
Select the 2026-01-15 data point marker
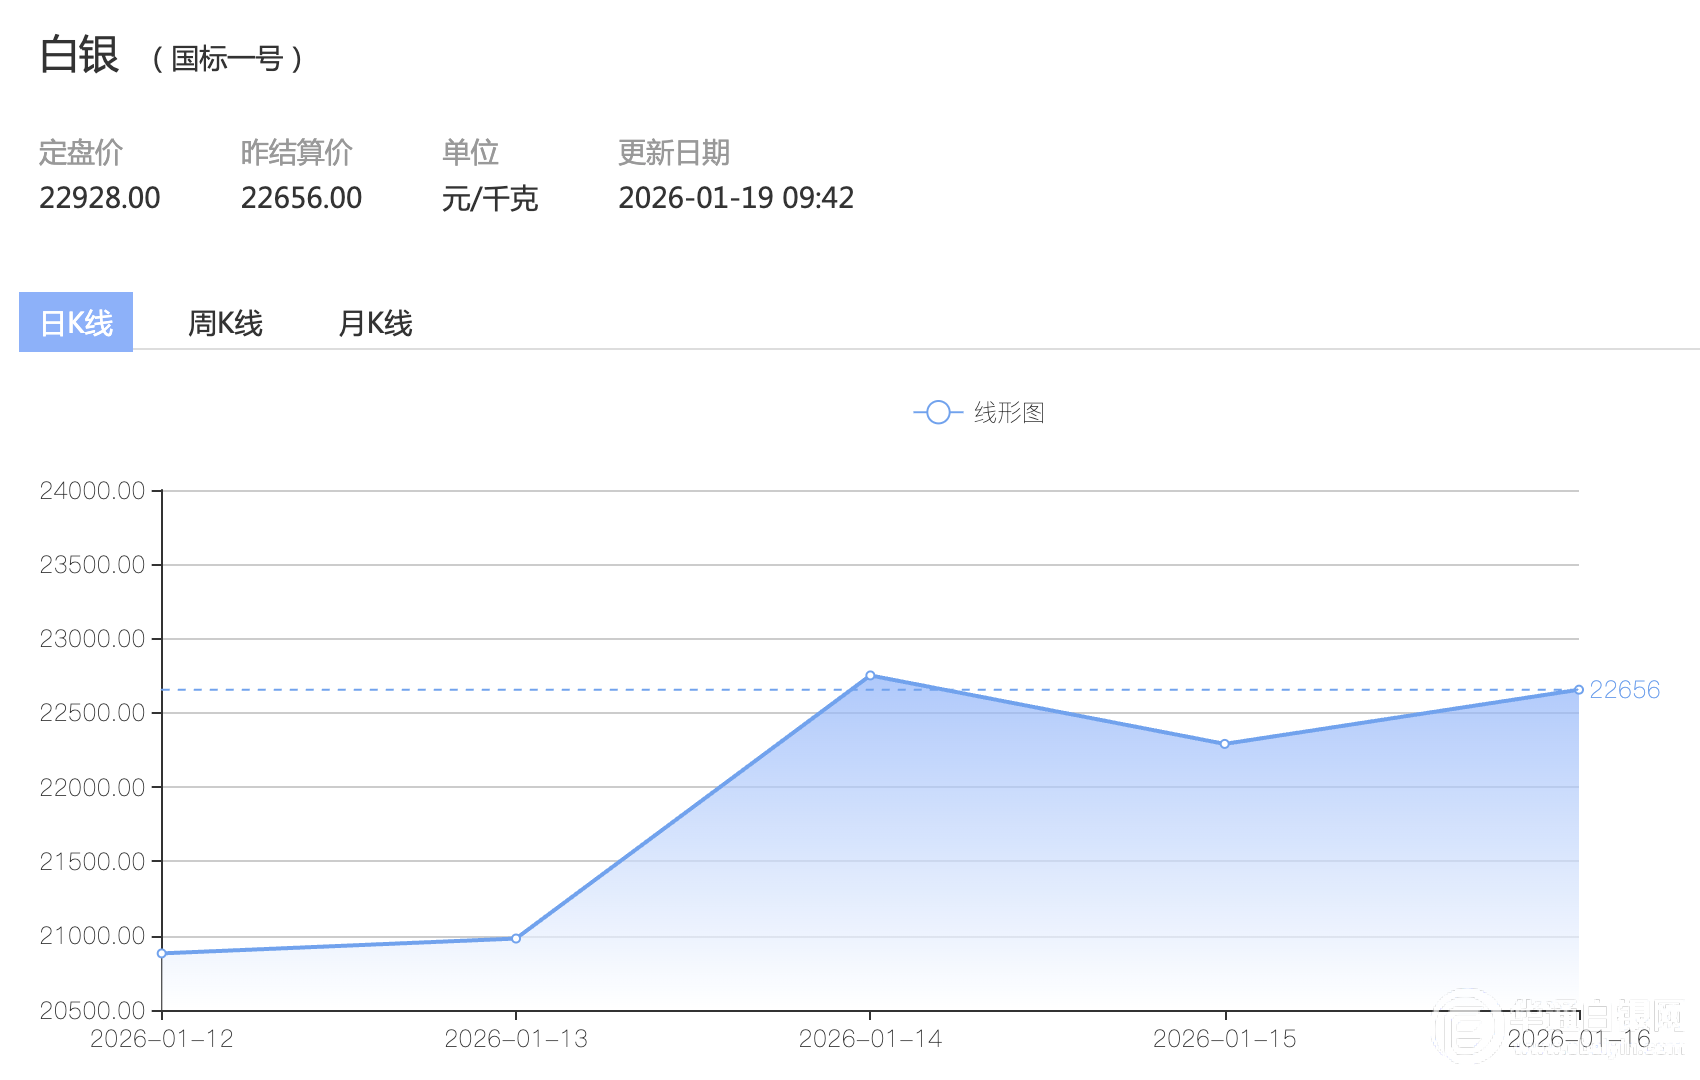point(1224,744)
